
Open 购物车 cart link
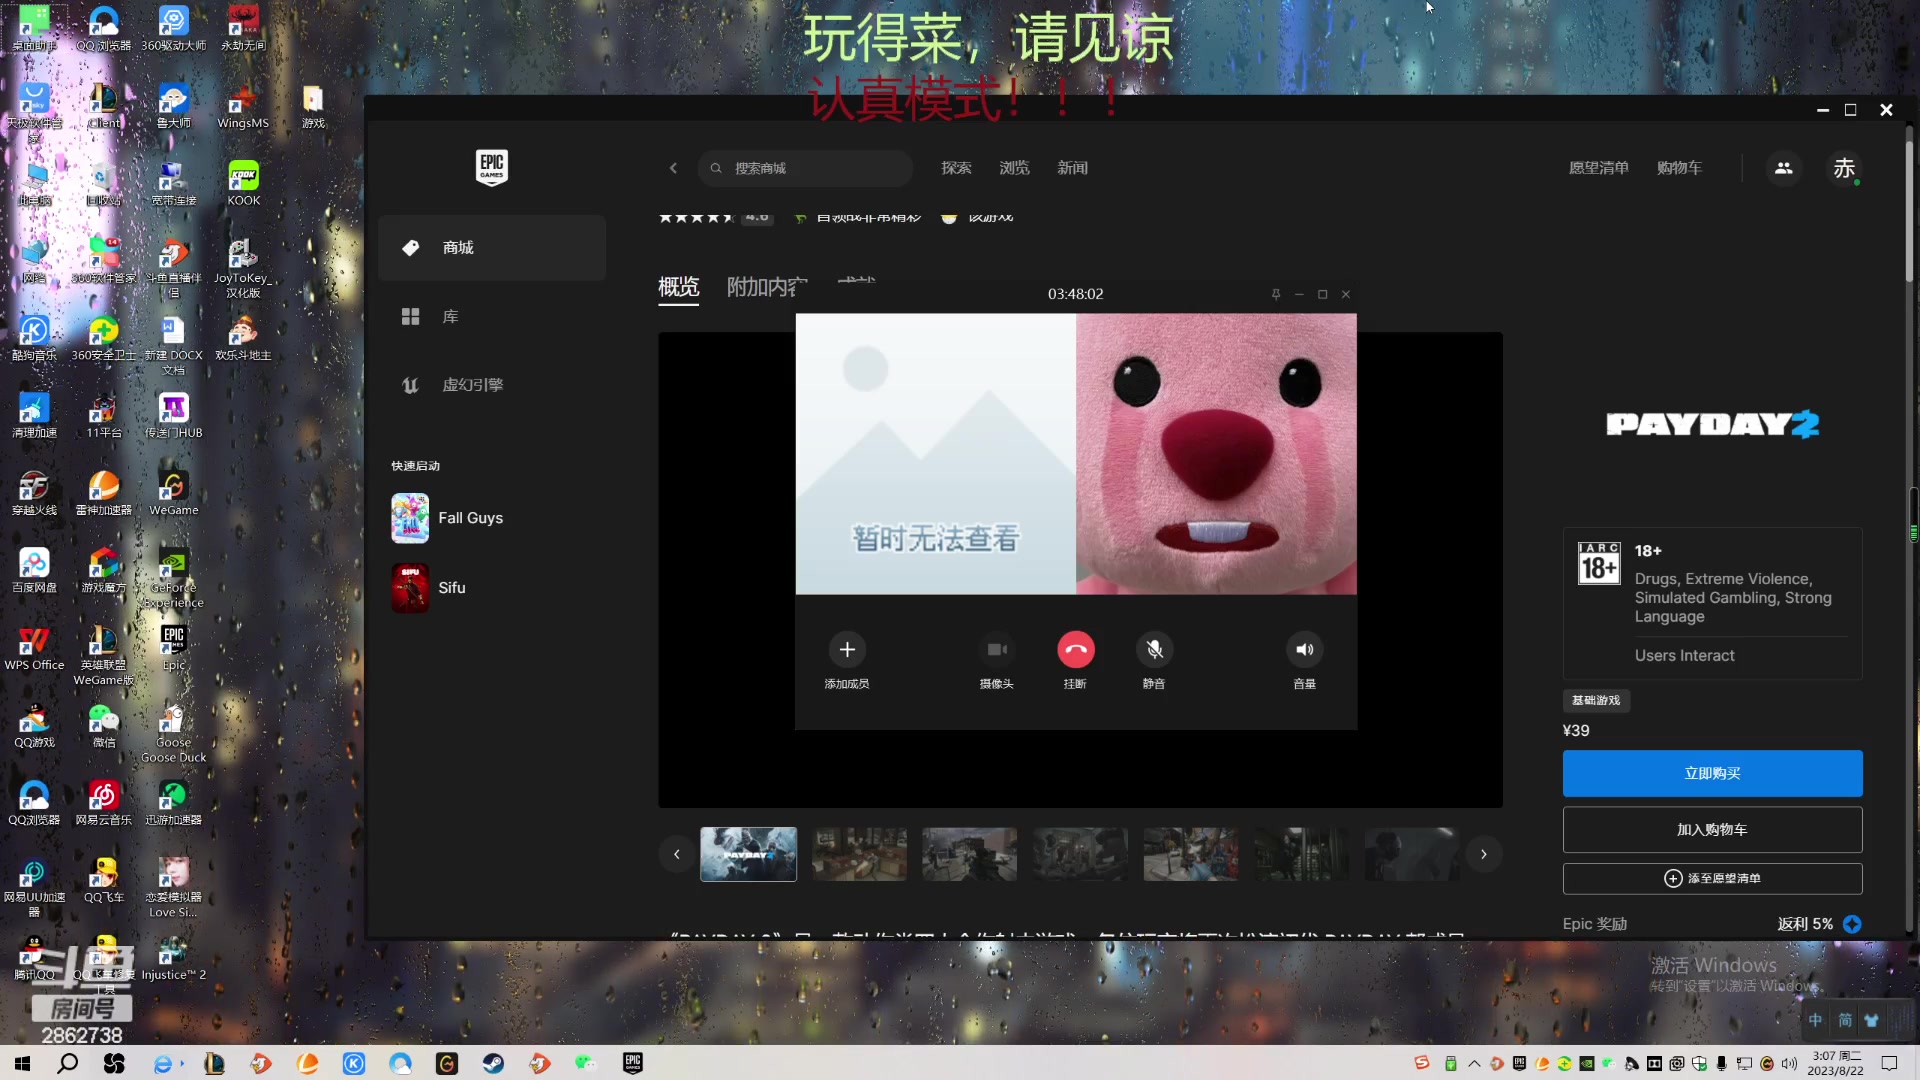click(x=1679, y=168)
